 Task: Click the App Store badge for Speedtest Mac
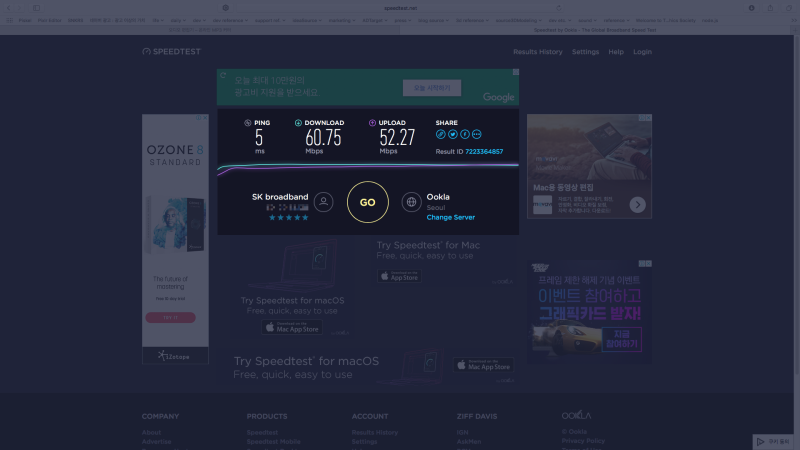click(x=399, y=276)
